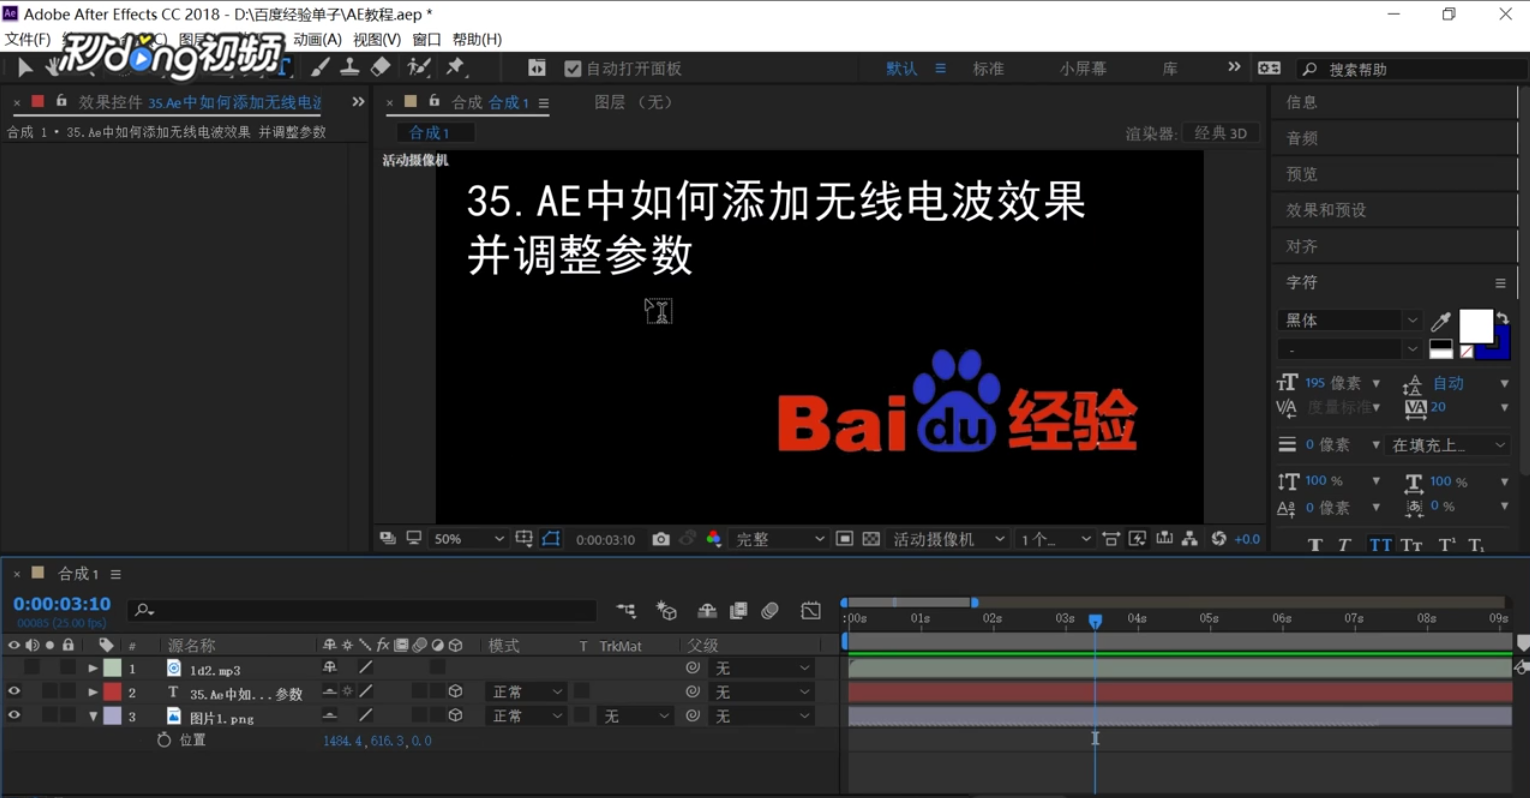Enable frame blending for timeline layers
1530x798 pixels.
(739, 610)
